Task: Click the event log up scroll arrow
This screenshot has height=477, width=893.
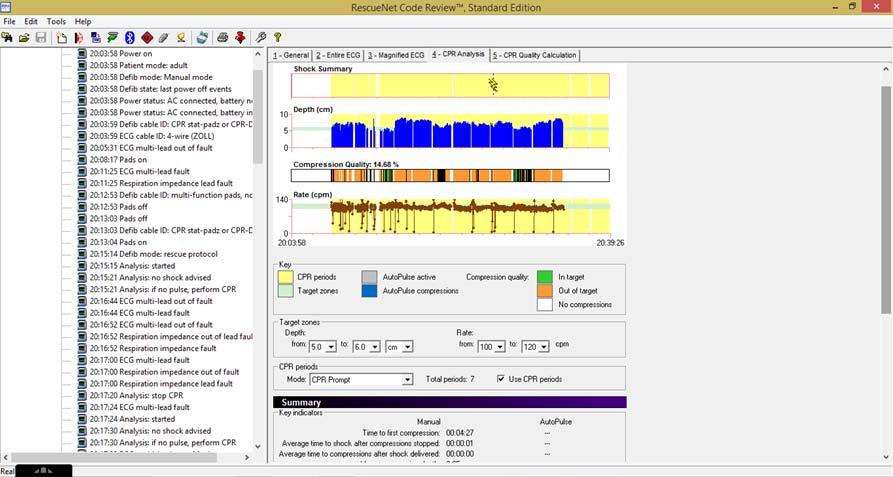Action: (x=257, y=54)
